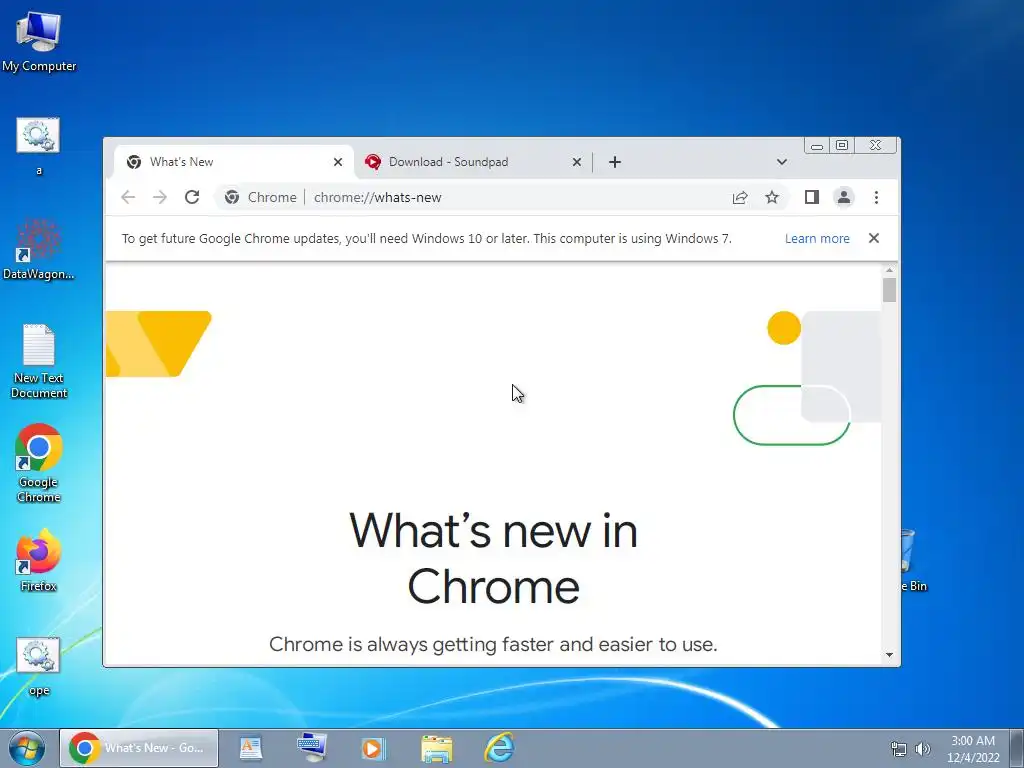View site info Chrome icon in address bar
This screenshot has height=768, width=1024.
point(232,197)
